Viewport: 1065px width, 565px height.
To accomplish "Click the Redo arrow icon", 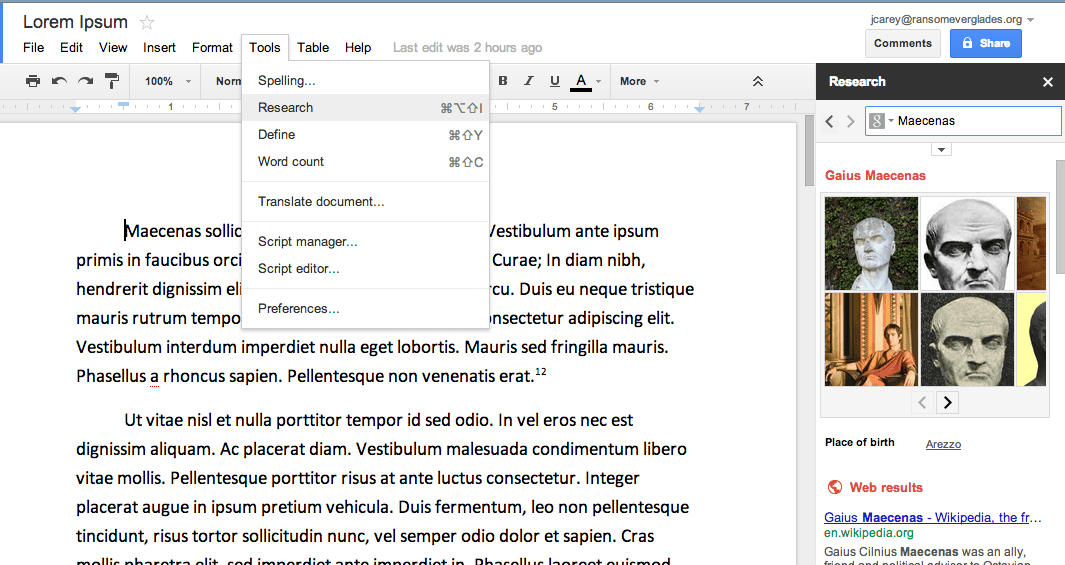I will tap(85, 81).
